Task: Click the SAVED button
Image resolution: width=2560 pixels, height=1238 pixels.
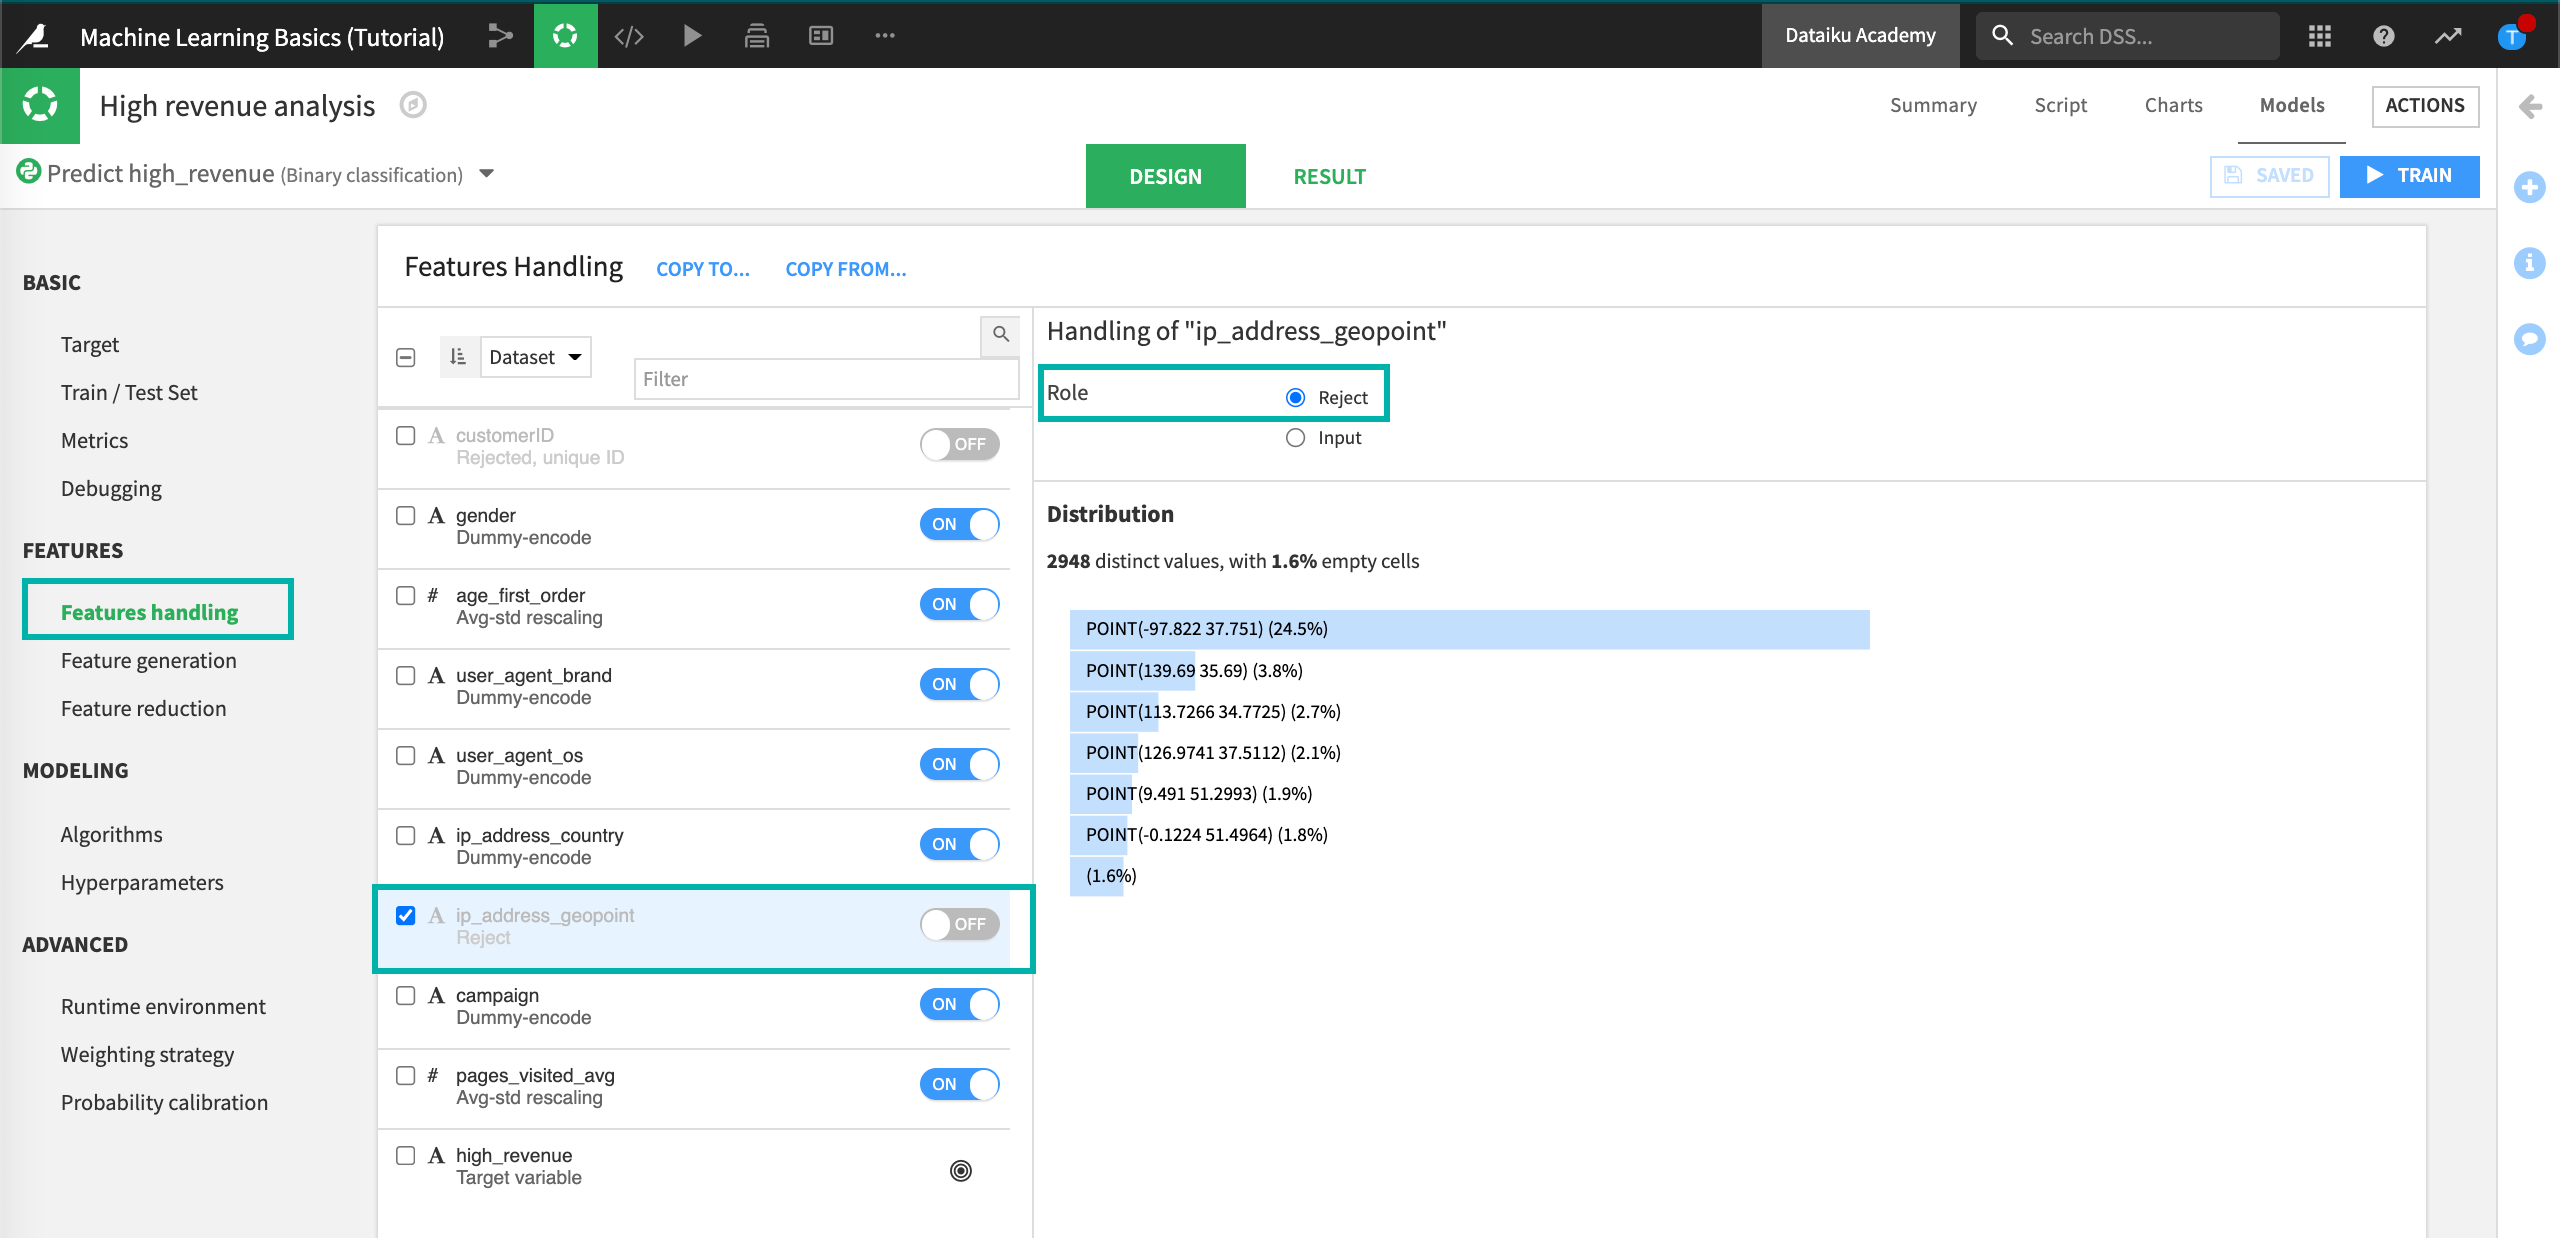Action: click(2270, 176)
